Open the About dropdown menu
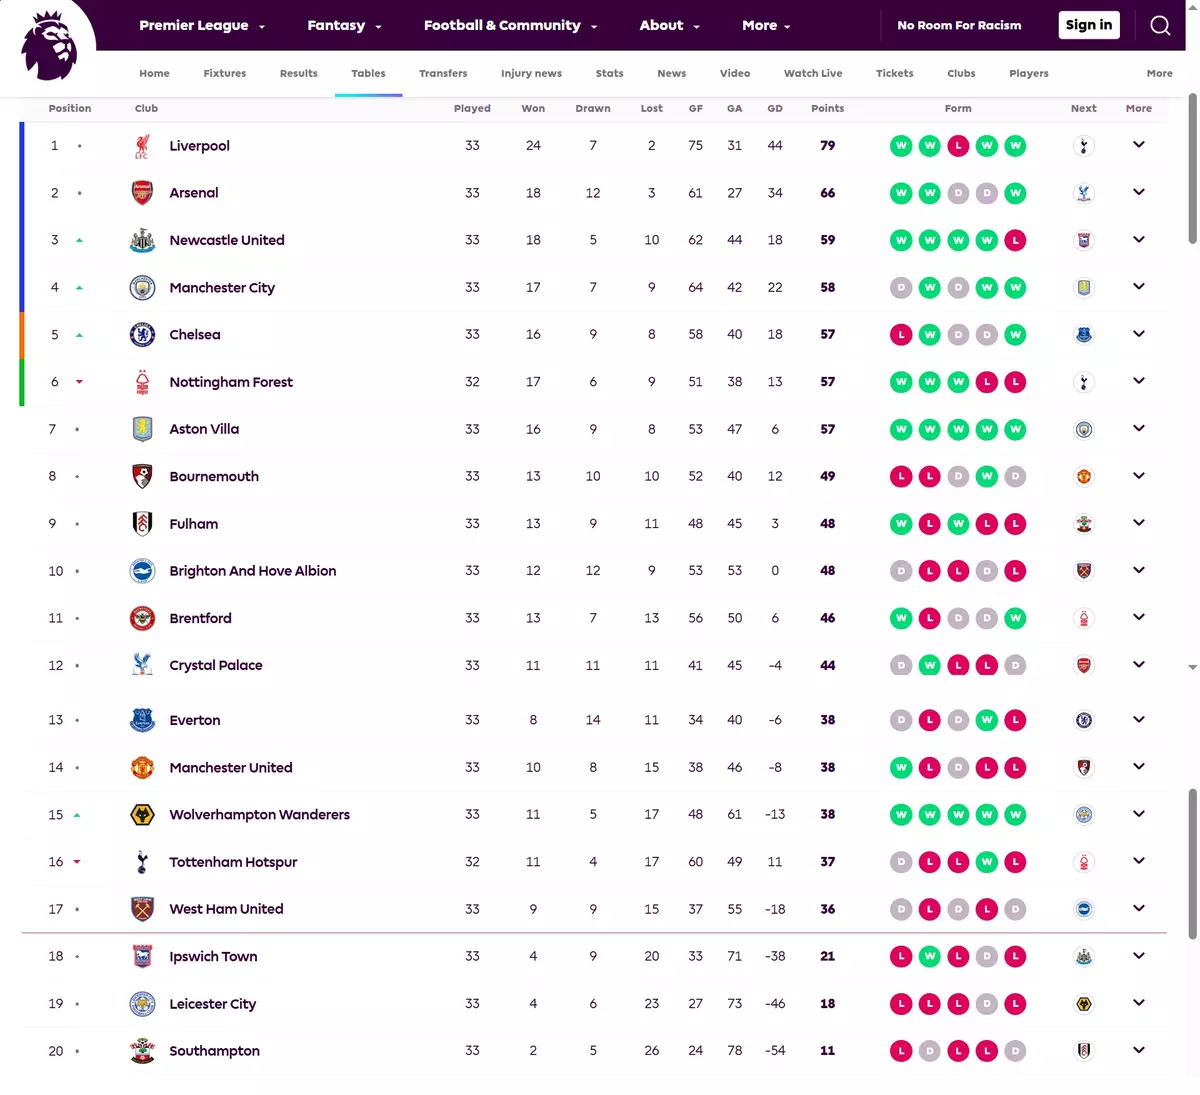 [x=669, y=25]
